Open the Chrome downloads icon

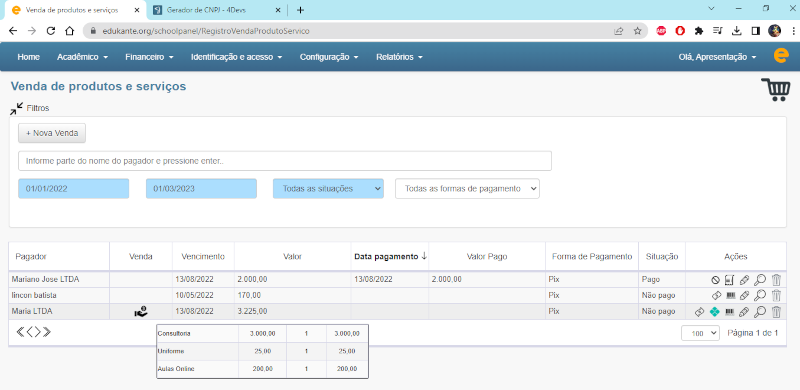pos(736,31)
